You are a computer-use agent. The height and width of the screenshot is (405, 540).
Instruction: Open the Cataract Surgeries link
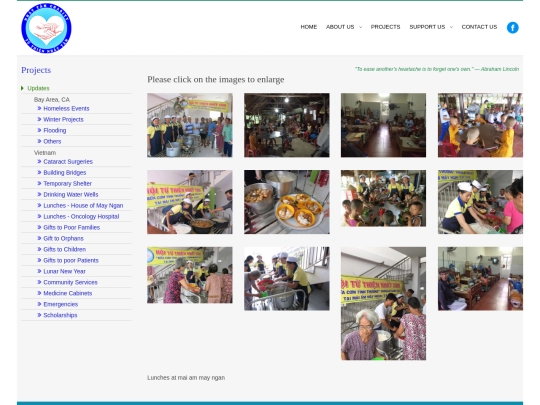coord(68,162)
